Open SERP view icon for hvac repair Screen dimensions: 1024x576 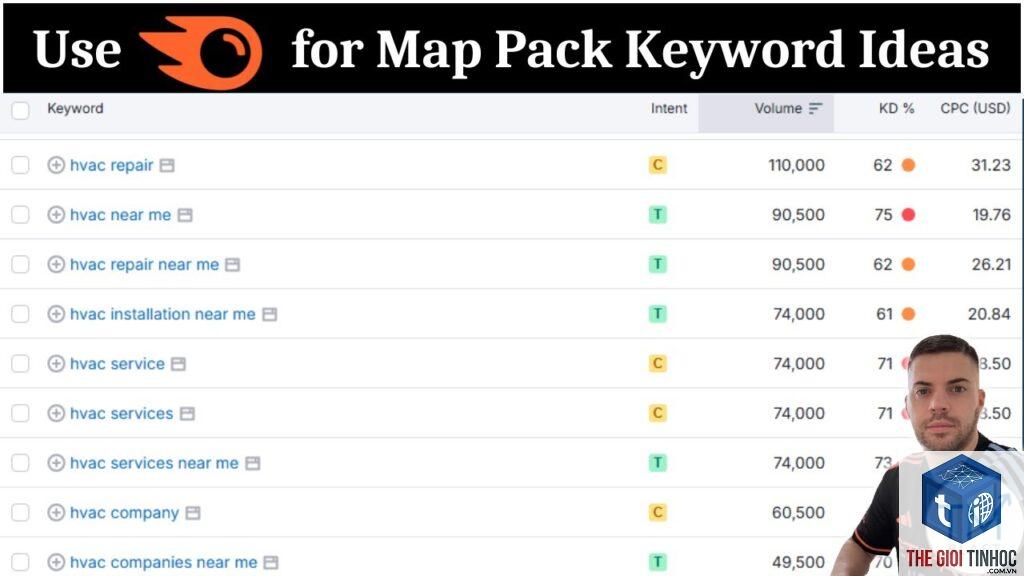tap(167, 165)
